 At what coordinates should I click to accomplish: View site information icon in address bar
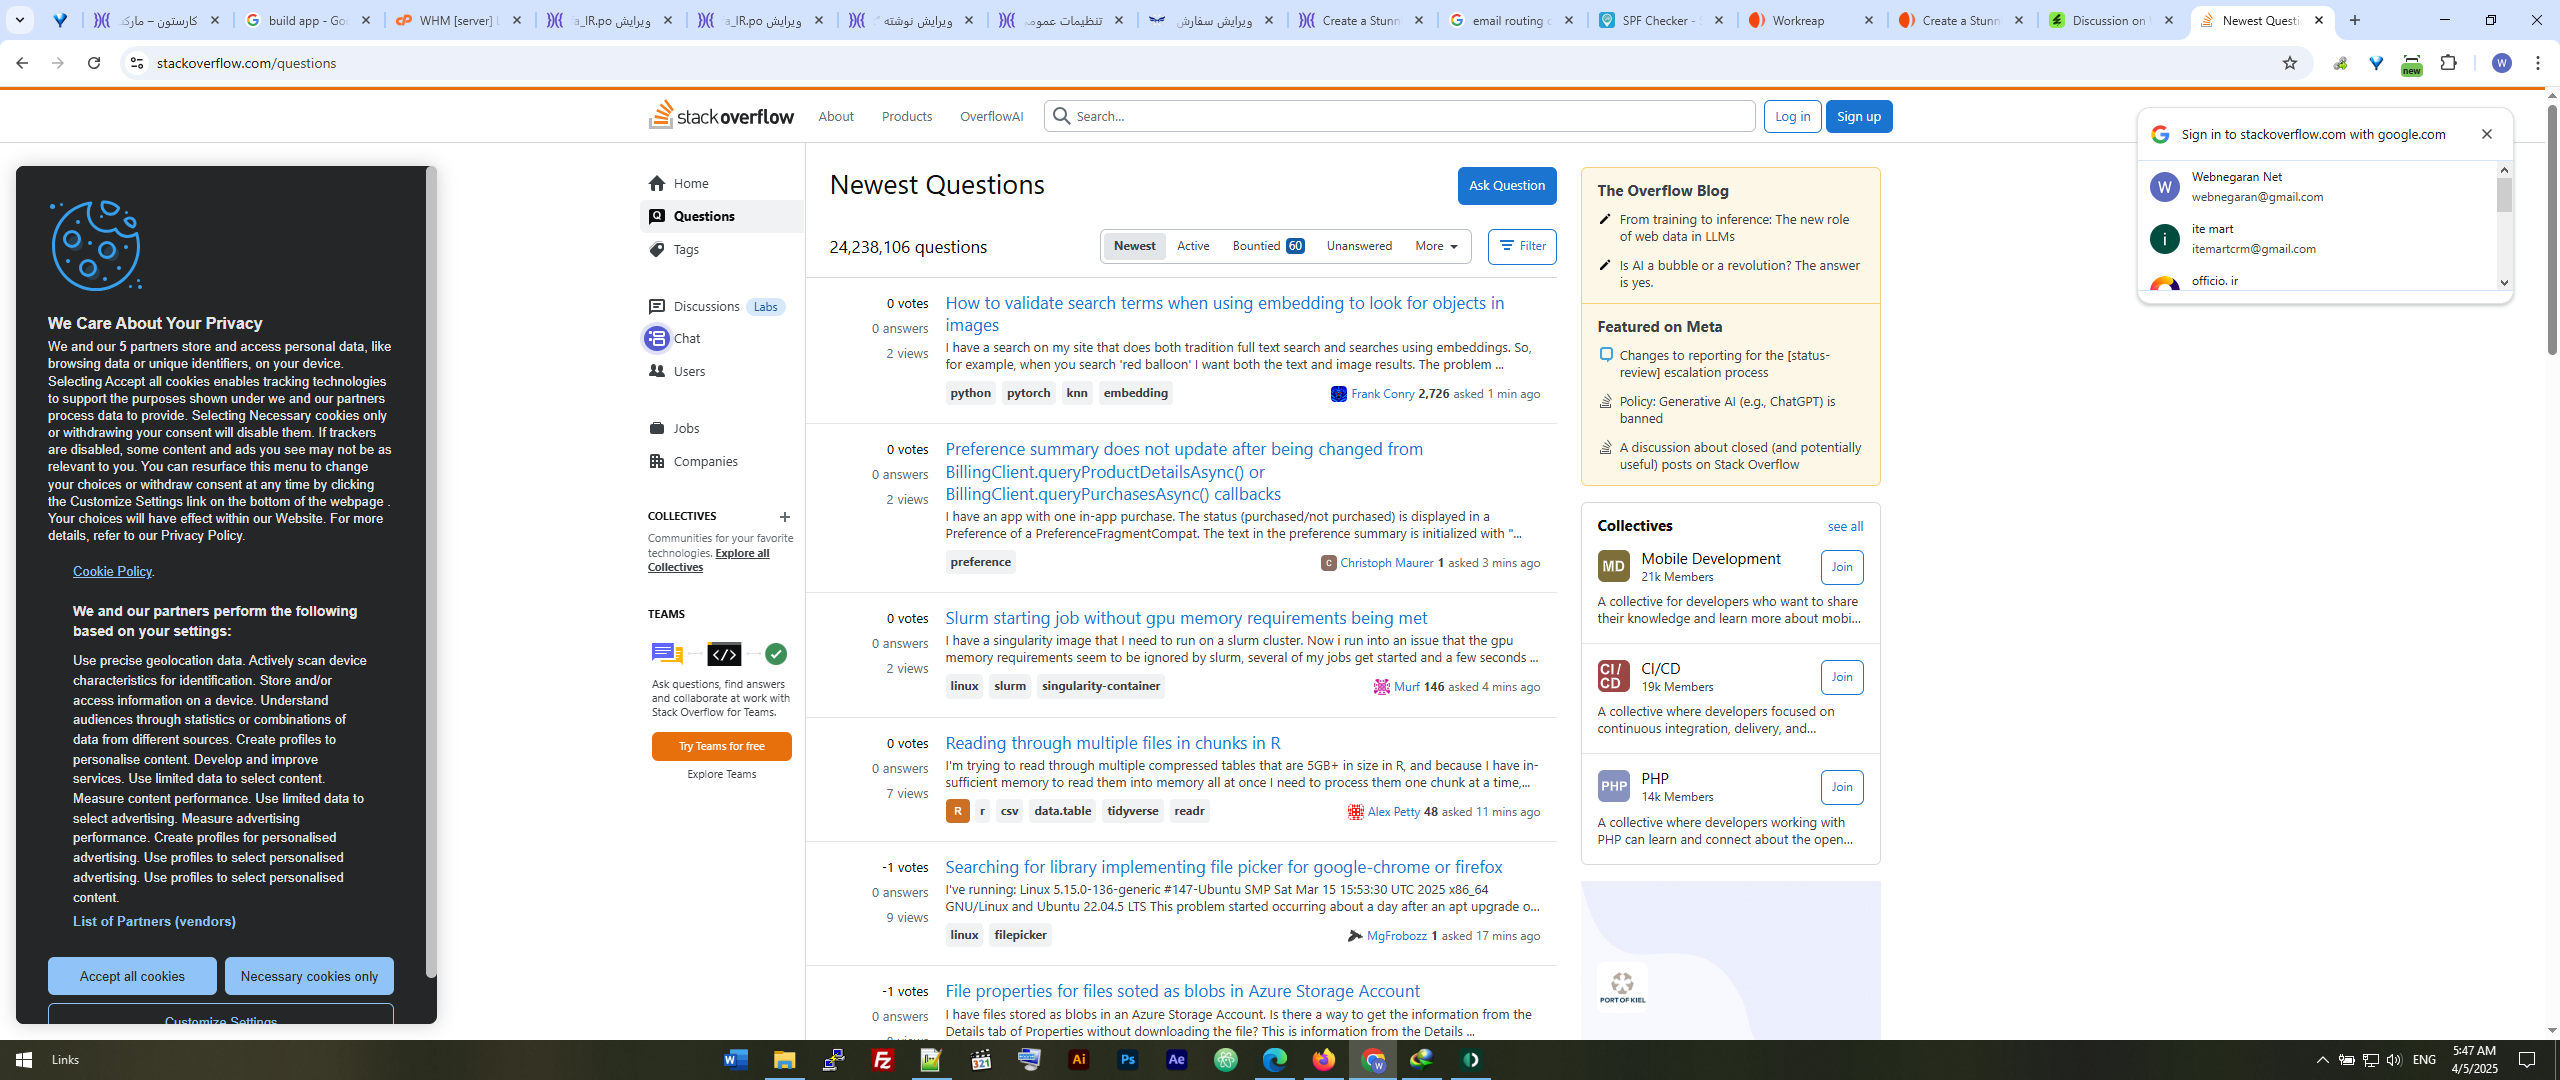(136, 63)
